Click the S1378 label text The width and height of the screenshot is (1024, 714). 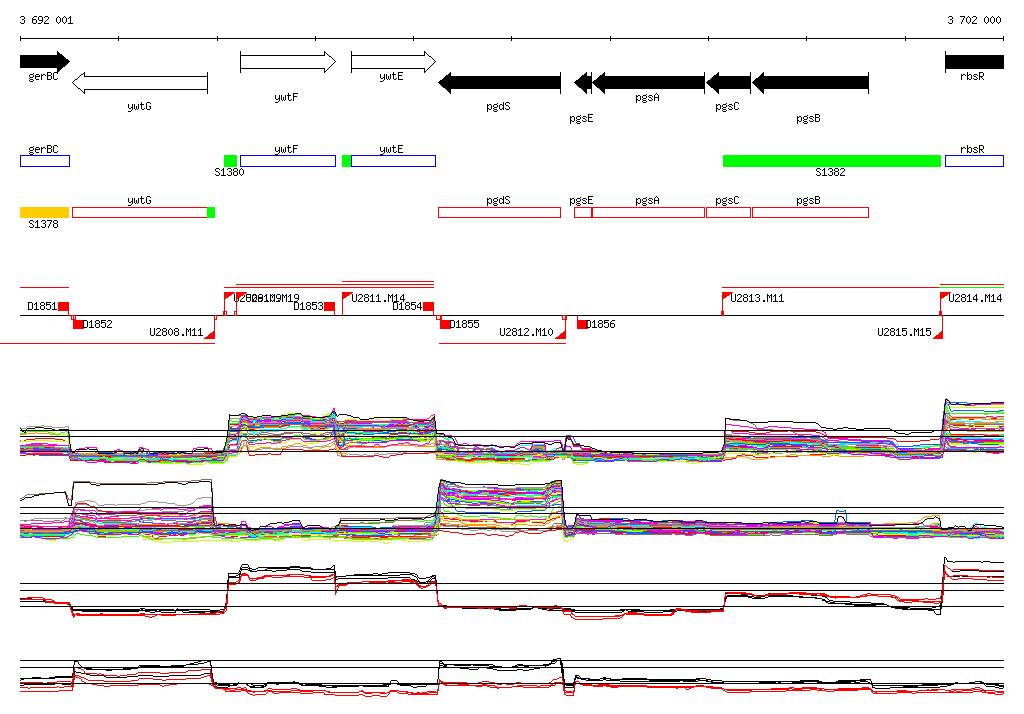pos(43,224)
